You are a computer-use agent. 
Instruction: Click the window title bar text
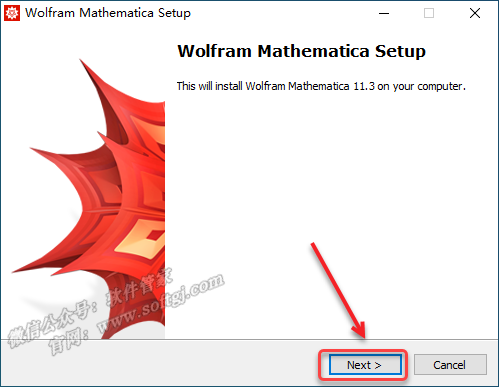point(108,13)
